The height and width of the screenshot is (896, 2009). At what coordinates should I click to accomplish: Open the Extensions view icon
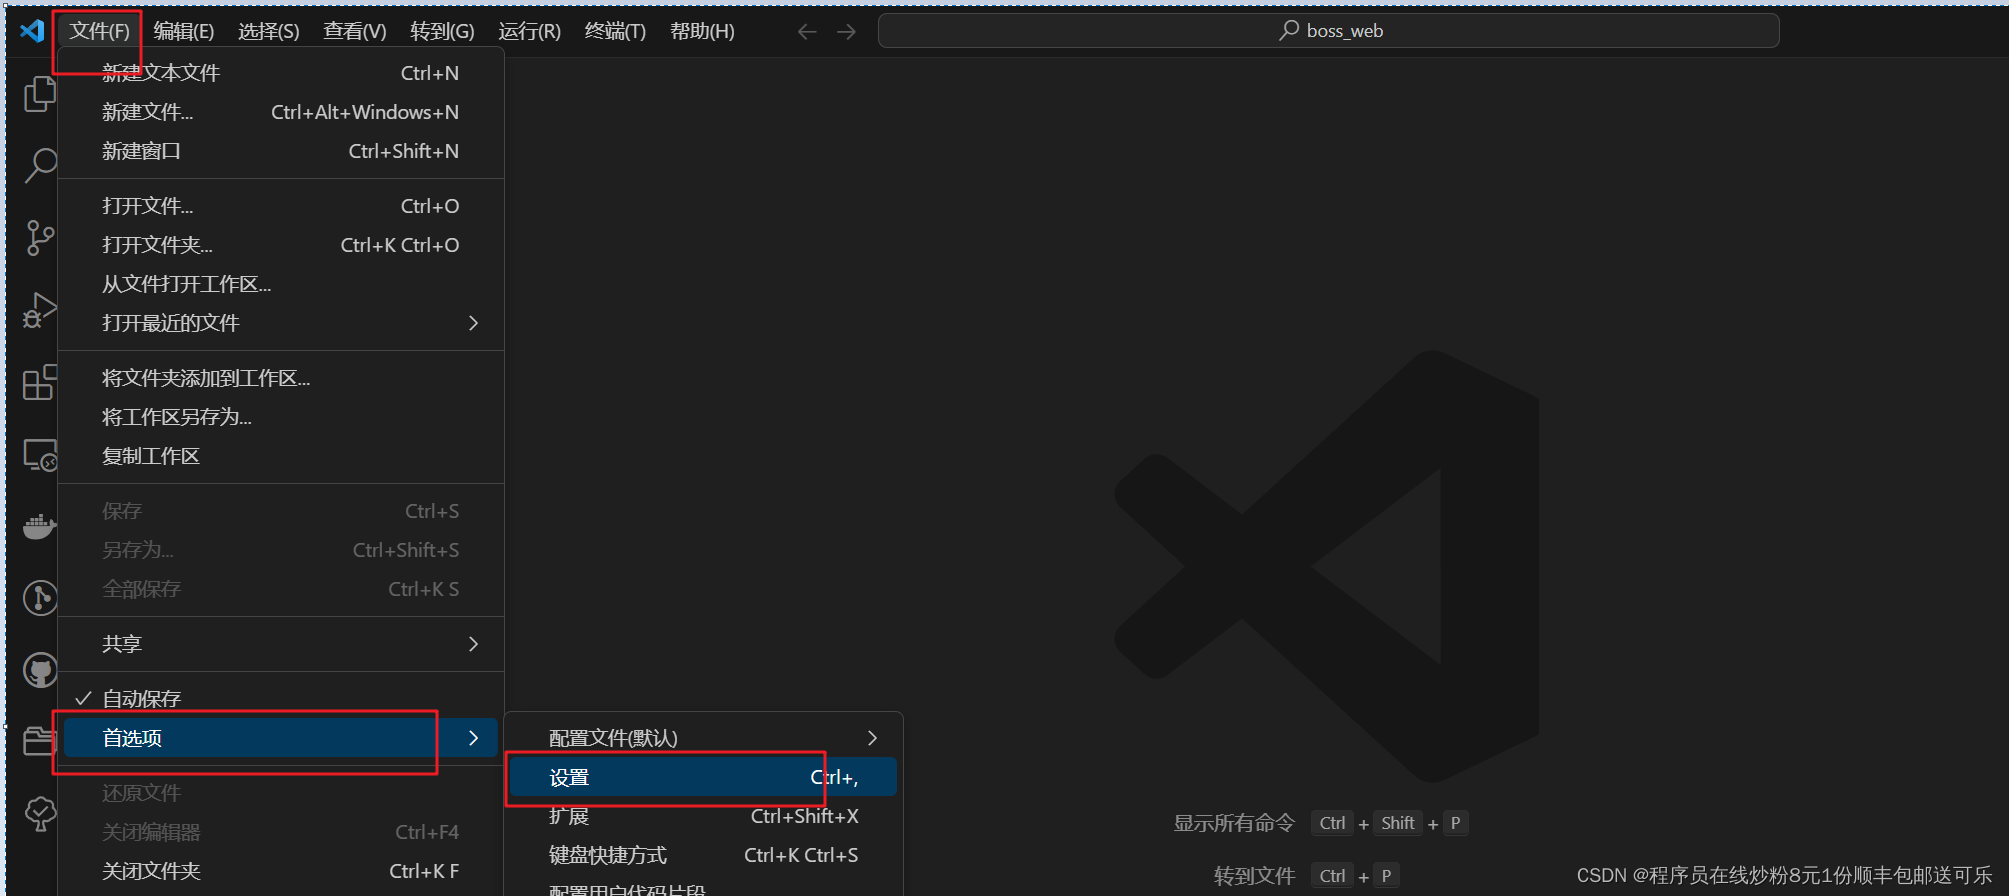coord(40,382)
